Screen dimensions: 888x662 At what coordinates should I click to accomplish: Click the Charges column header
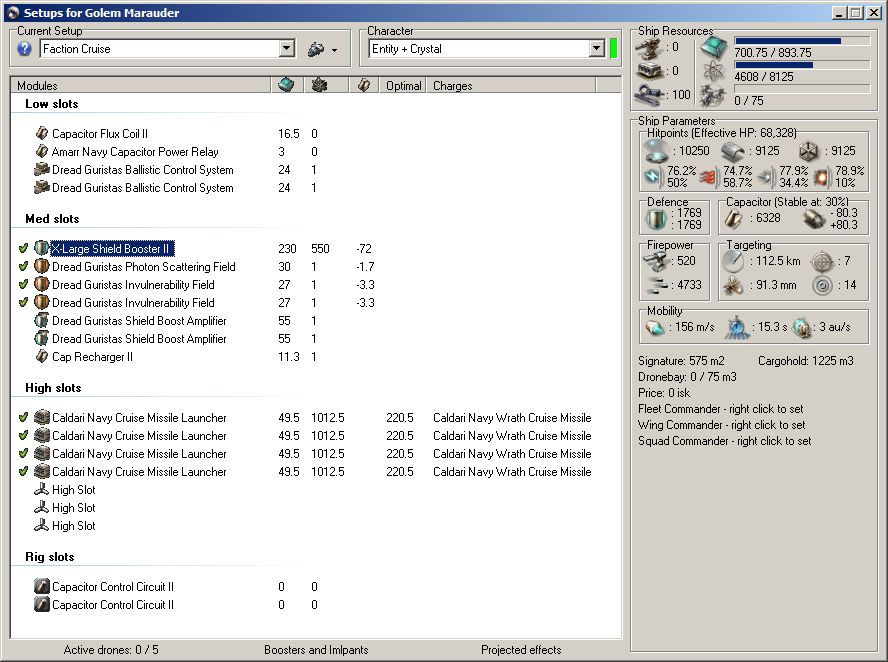tap(510, 86)
